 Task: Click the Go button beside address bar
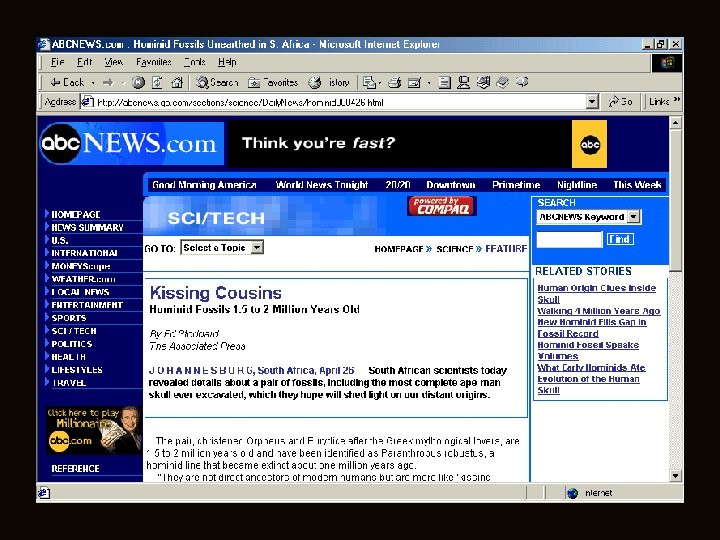(620, 101)
